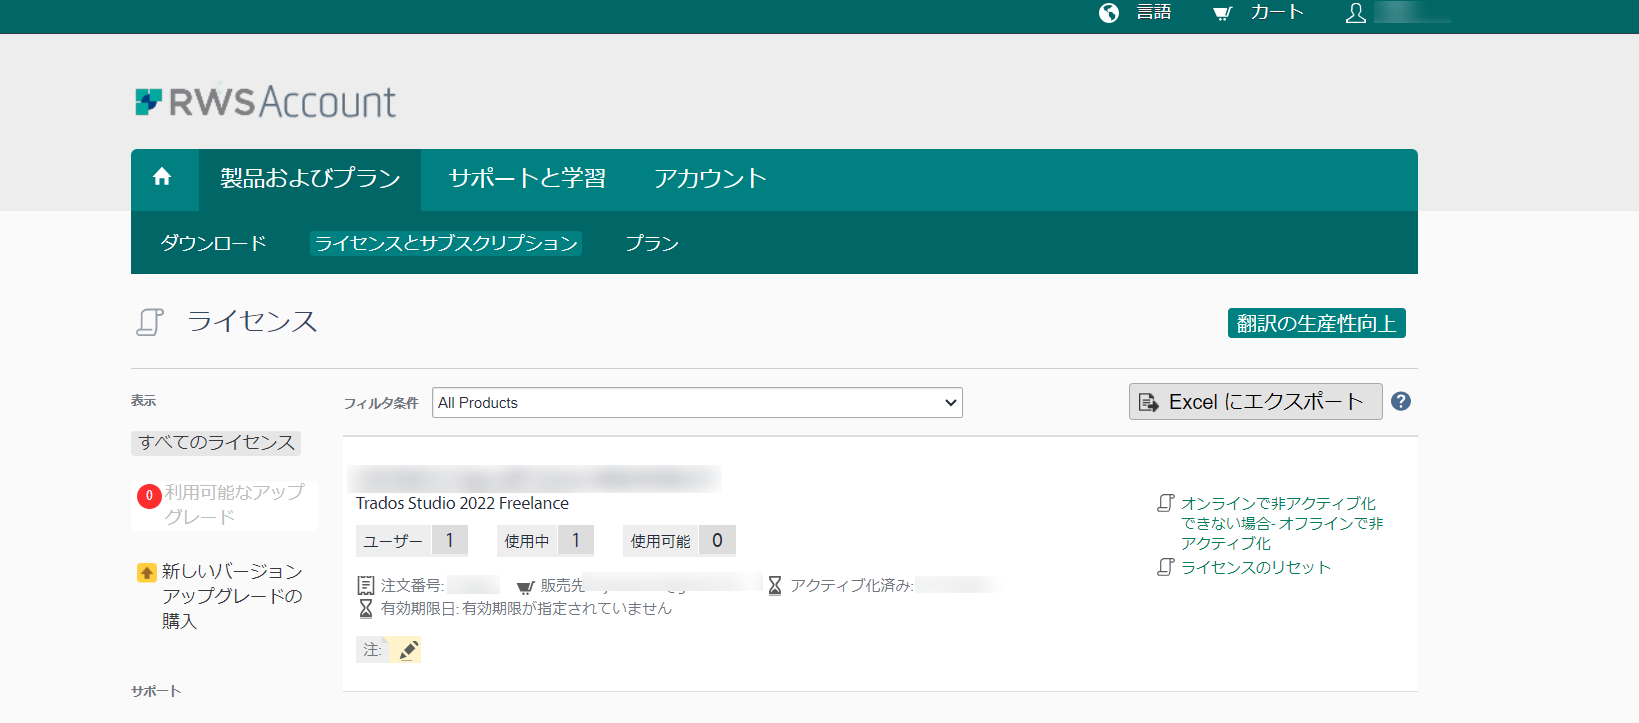Viewport: 1639px width, 723px height.
Task: Click the orange upgrade arrow icon
Action: click(147, 573)
